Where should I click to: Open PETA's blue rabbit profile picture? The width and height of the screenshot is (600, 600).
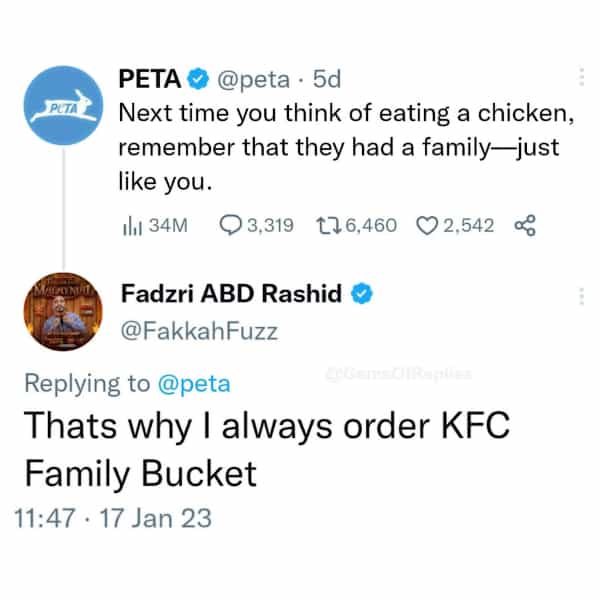click(x=63, y=104)
